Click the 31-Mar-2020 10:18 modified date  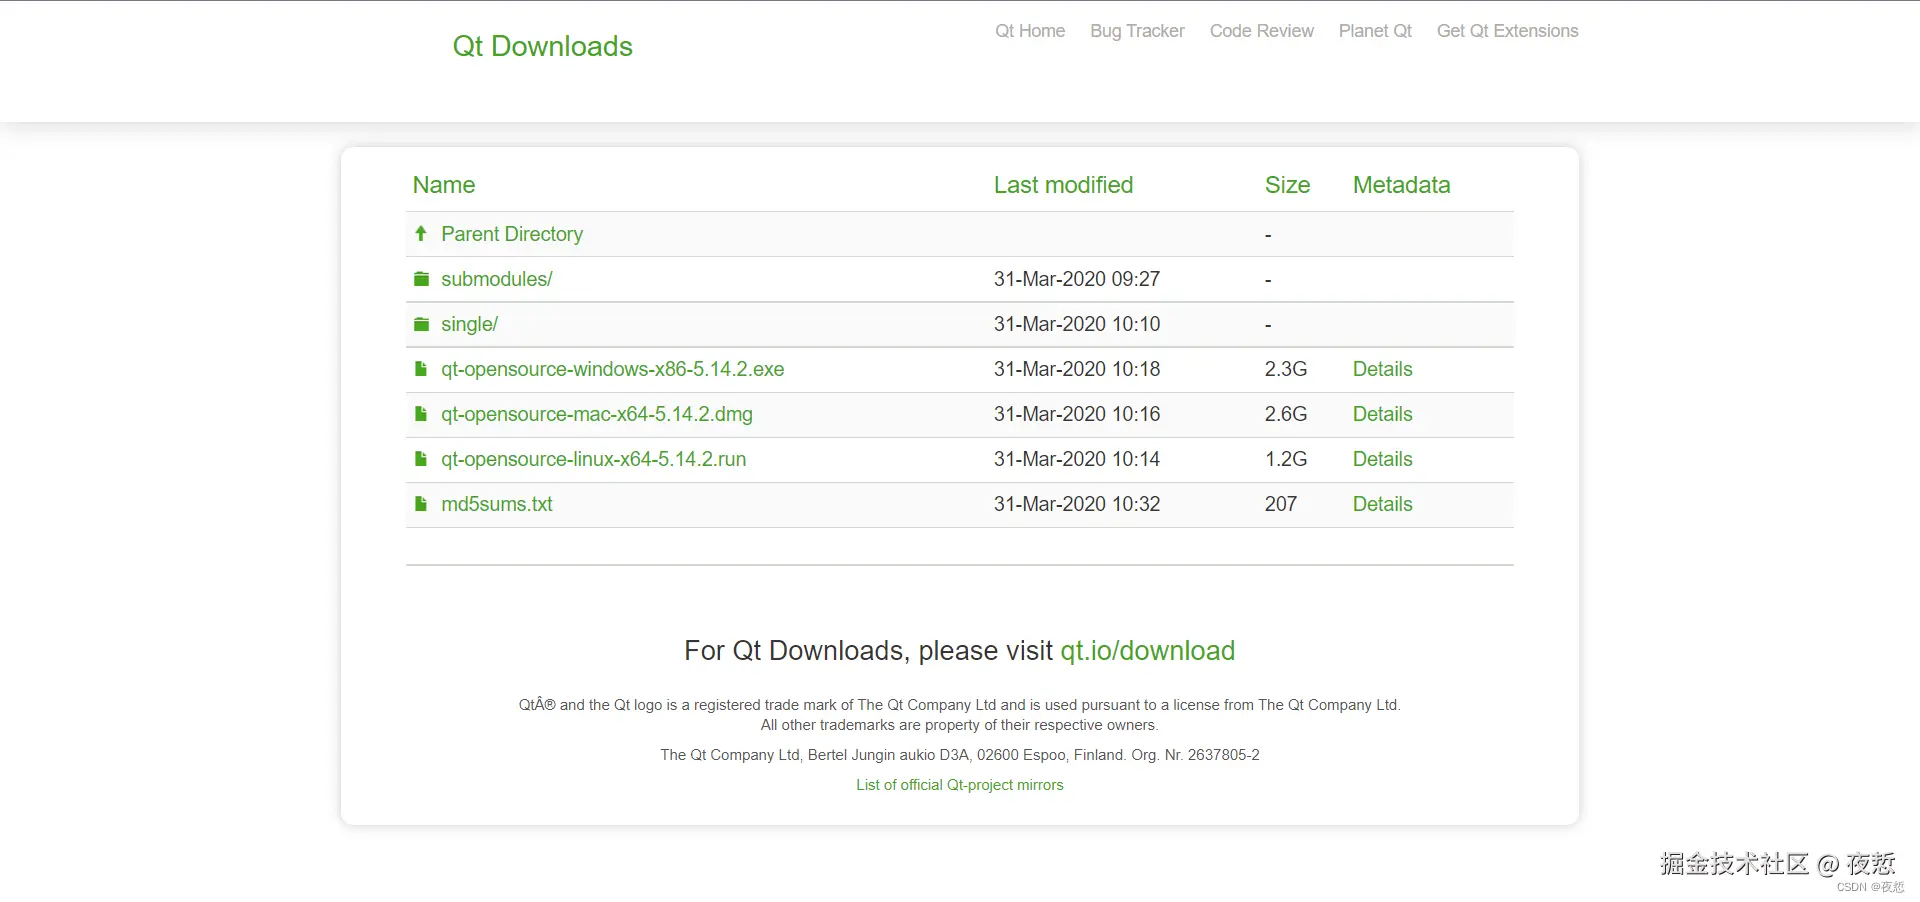click(1077, 369)
